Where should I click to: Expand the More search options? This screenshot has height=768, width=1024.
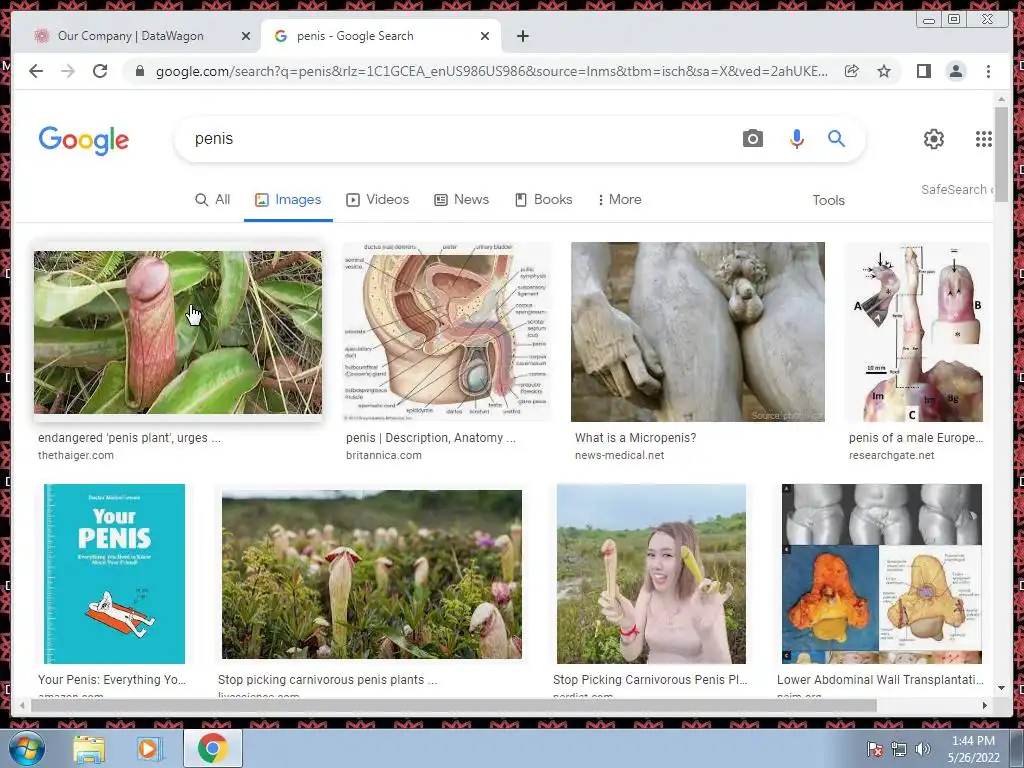[x=619, y=200]
